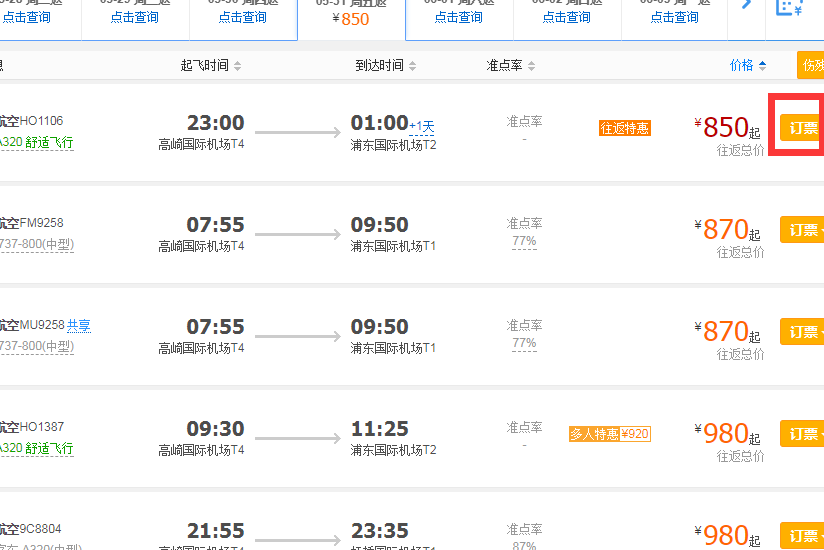Click the 23:00 departure time
The height and width of the screenshot is (550, 824).
point(215,123)
